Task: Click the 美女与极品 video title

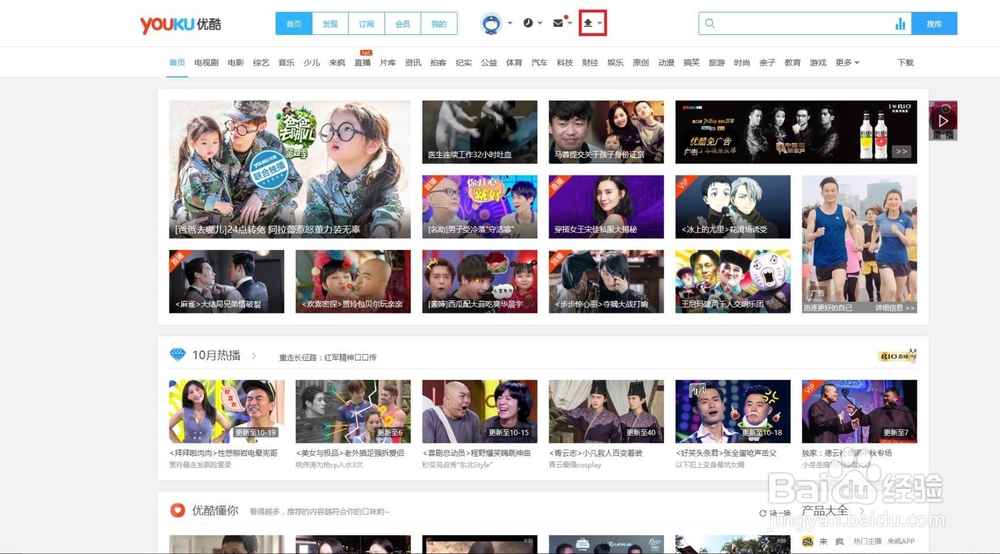Action: point(350,453)
